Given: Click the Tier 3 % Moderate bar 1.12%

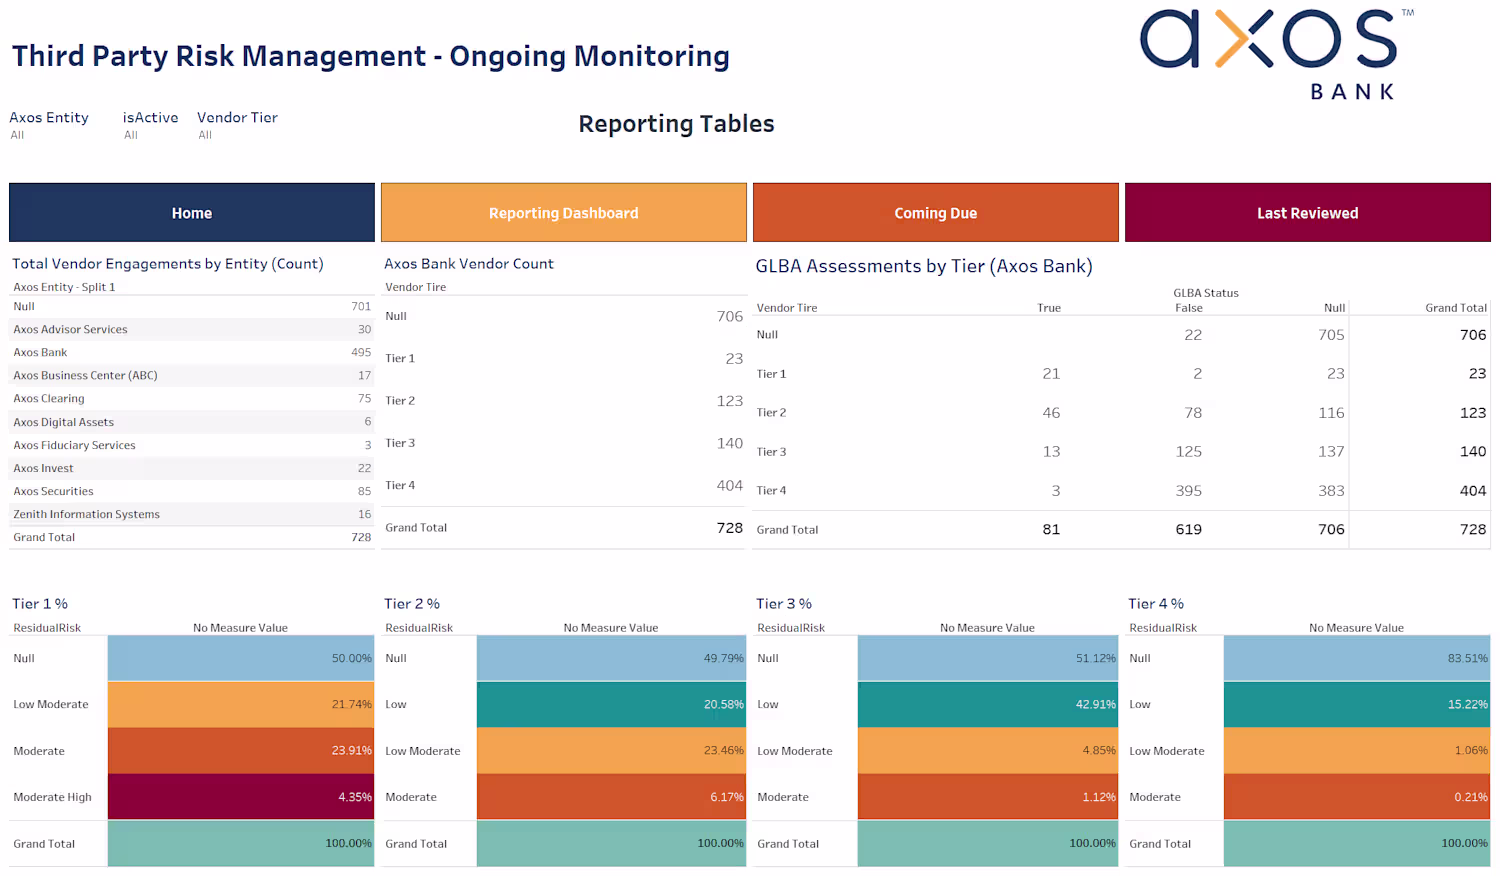Looking at the screenshot, I should (988, 797).
